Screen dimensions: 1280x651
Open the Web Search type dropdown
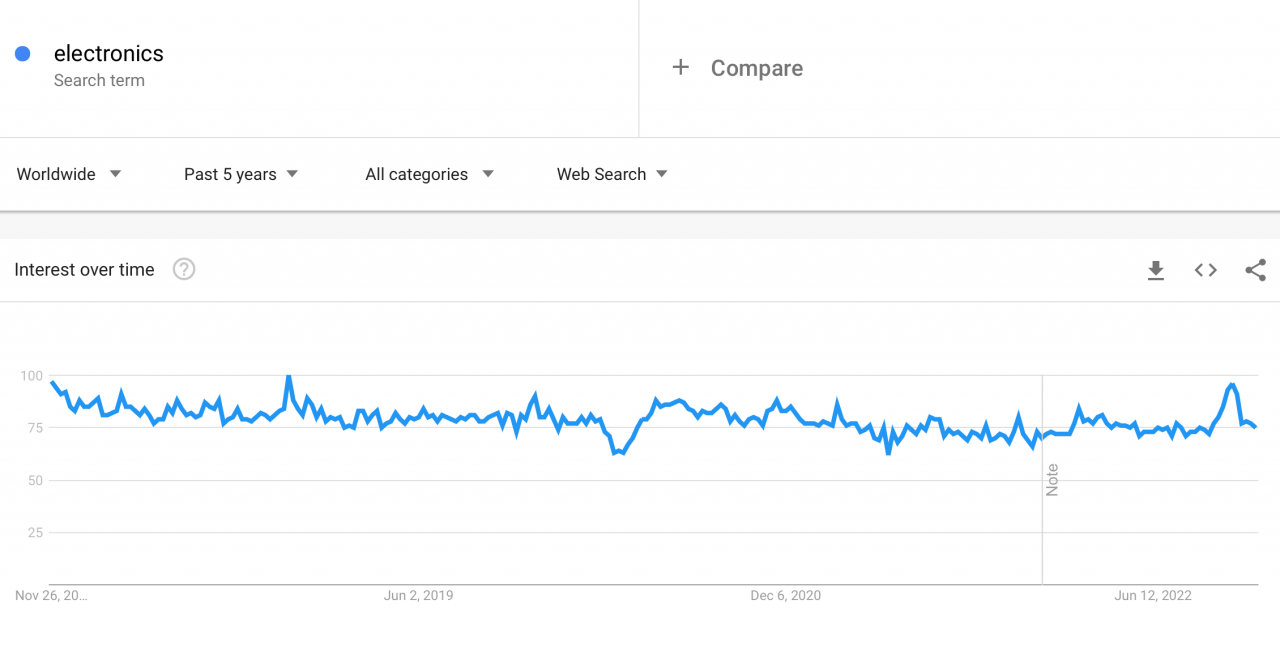600,174
